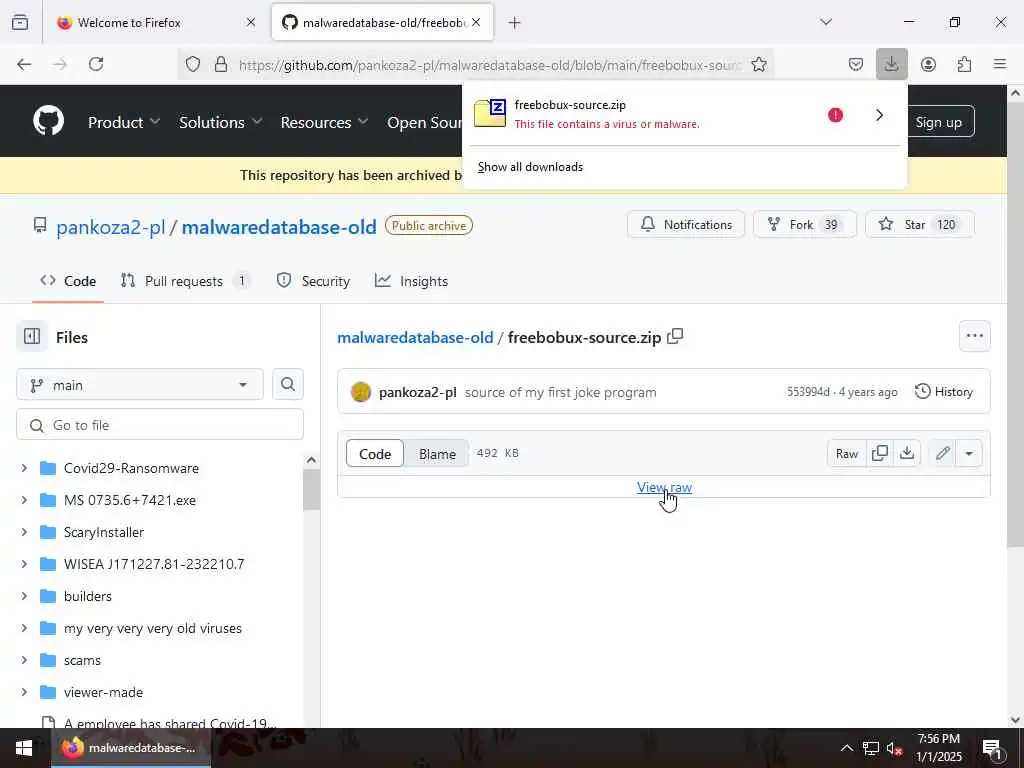
Task: Open muted volume tray icon
Action: (x=894, y=748)
